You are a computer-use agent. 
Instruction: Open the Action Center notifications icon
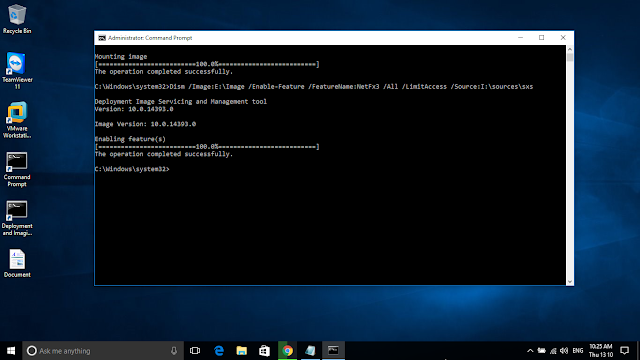[624, 351]
